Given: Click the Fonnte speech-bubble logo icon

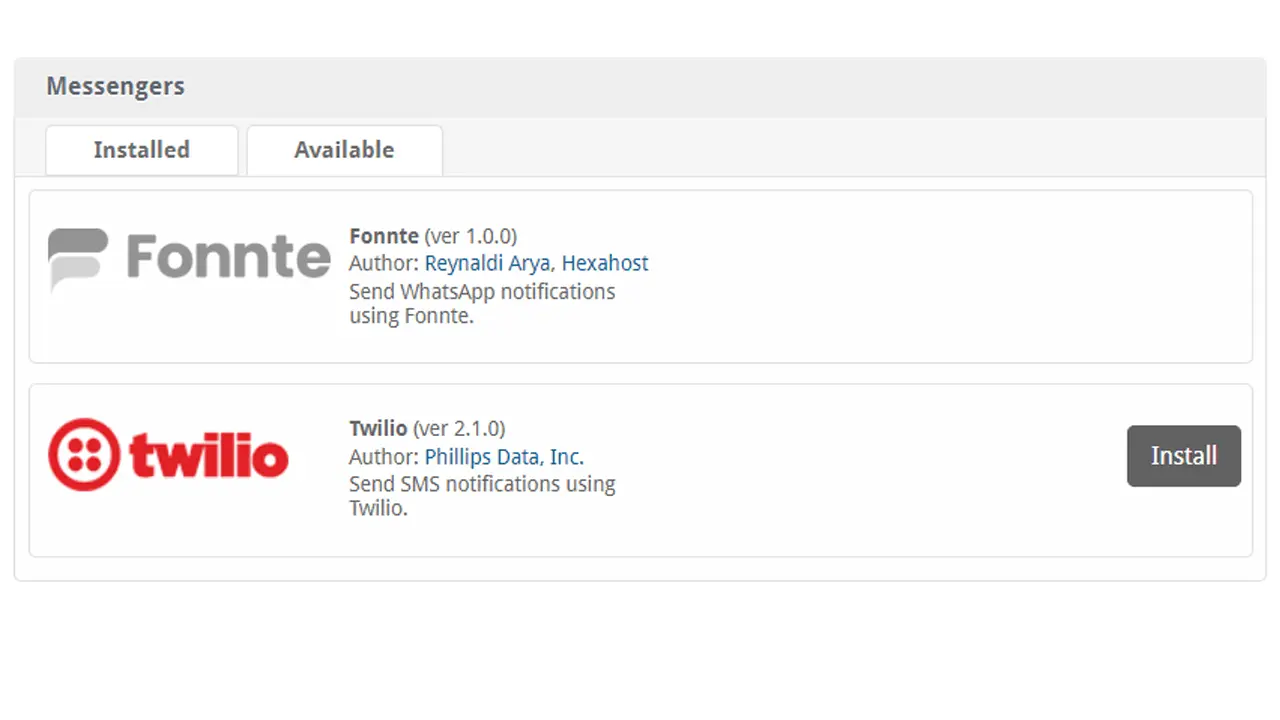Looking at the screenshot, I should (78, 260).
